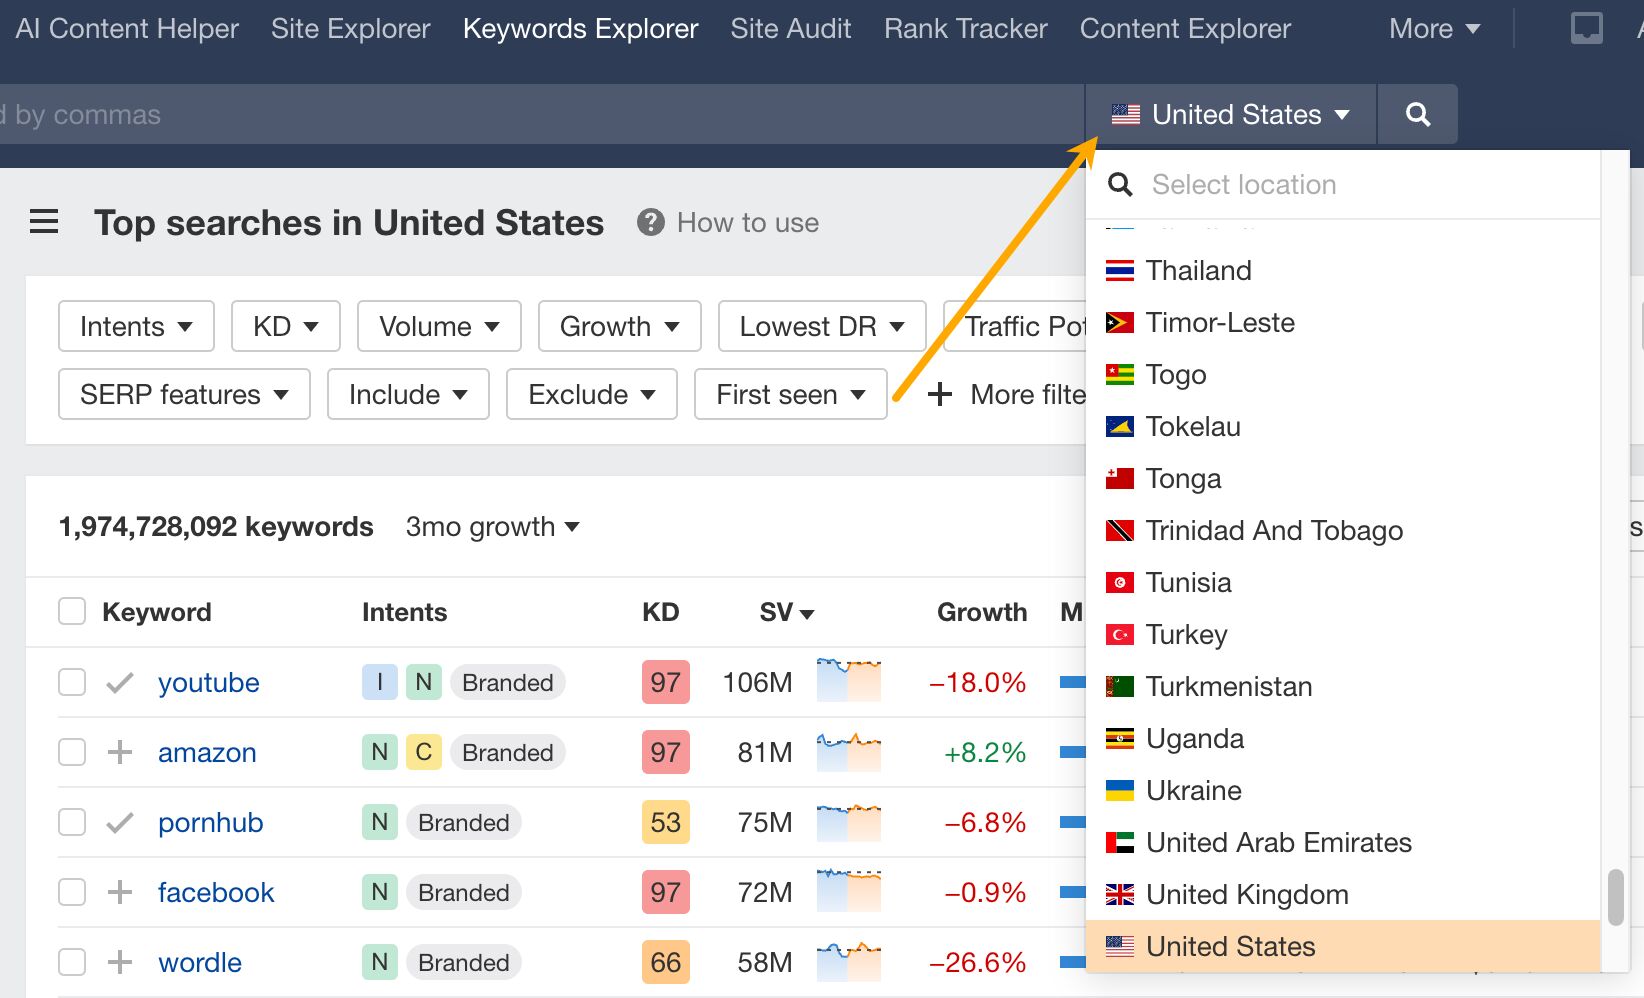Open the KD filter dropdown
The image size is (1644, 998).
tap(285, 326)
